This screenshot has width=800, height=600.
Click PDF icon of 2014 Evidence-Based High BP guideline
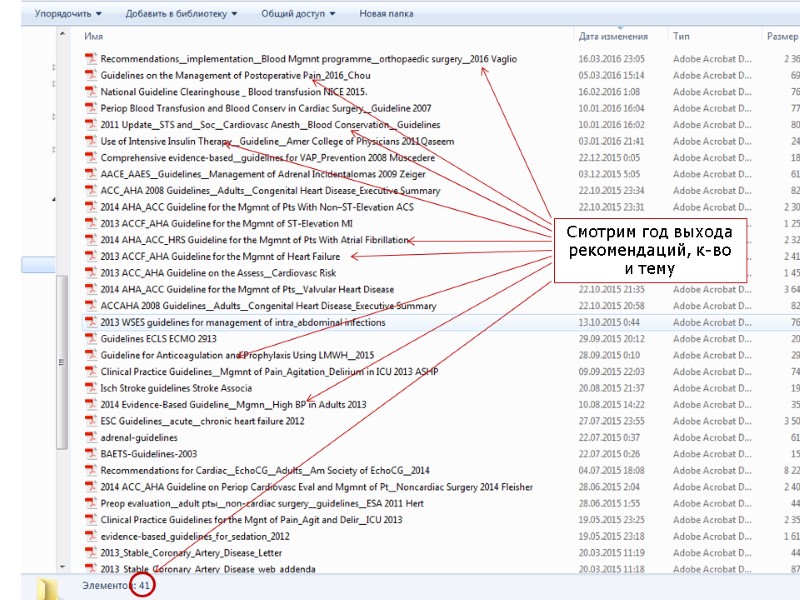point(91,405)
